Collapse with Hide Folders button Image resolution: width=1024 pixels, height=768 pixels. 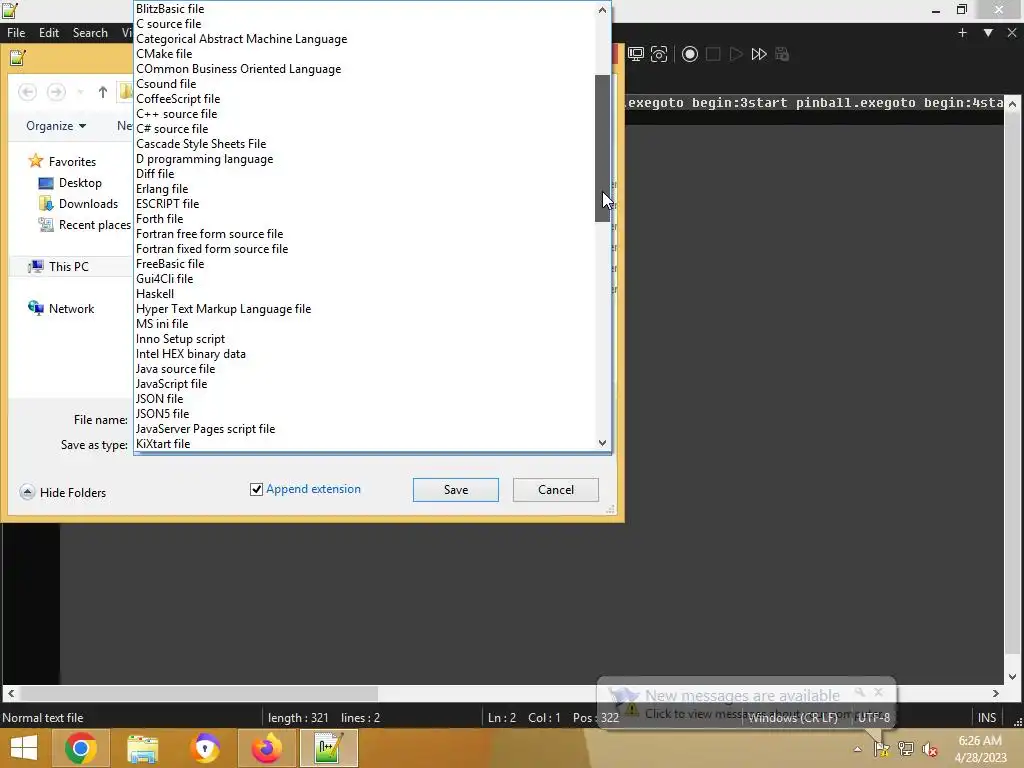click(63, 492)
